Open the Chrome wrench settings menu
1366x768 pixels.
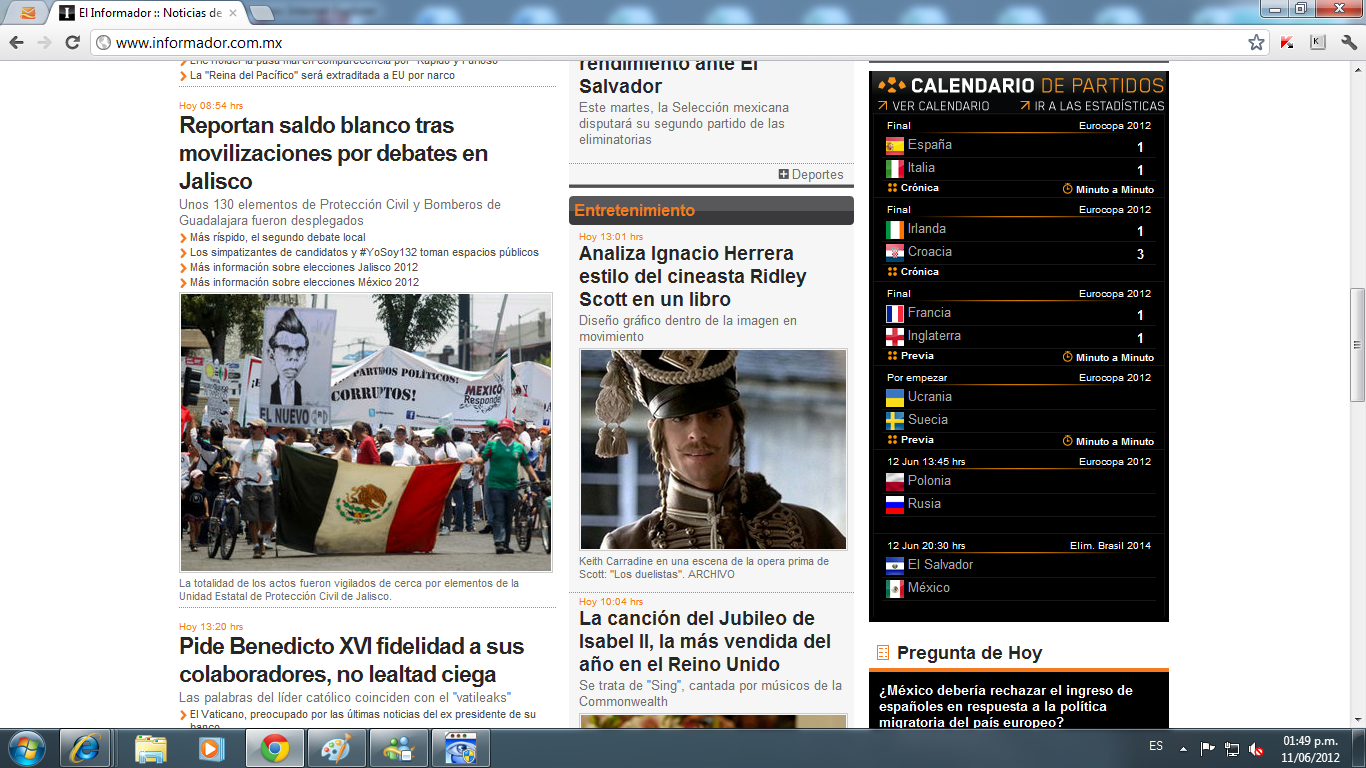(1348, 42)
